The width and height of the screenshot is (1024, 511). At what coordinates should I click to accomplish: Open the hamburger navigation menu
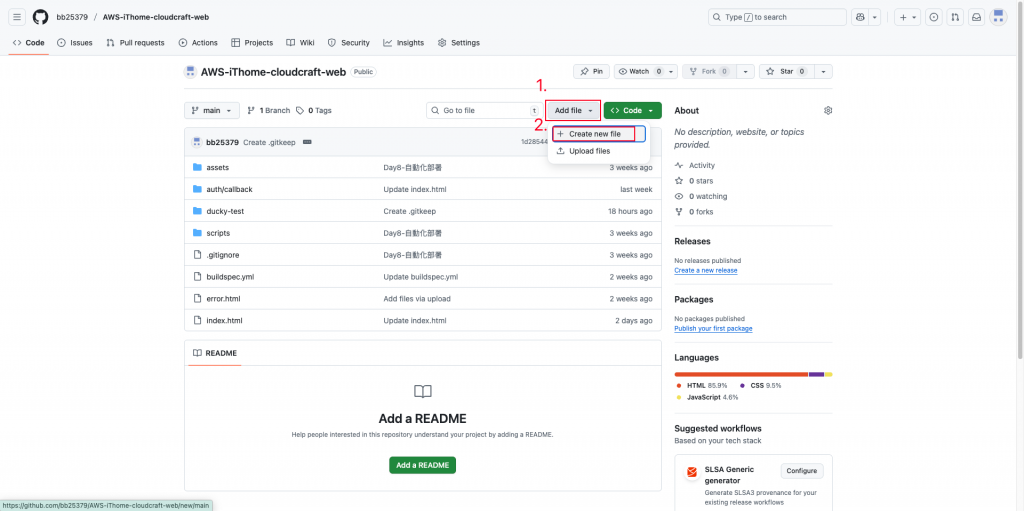point(17,17)
